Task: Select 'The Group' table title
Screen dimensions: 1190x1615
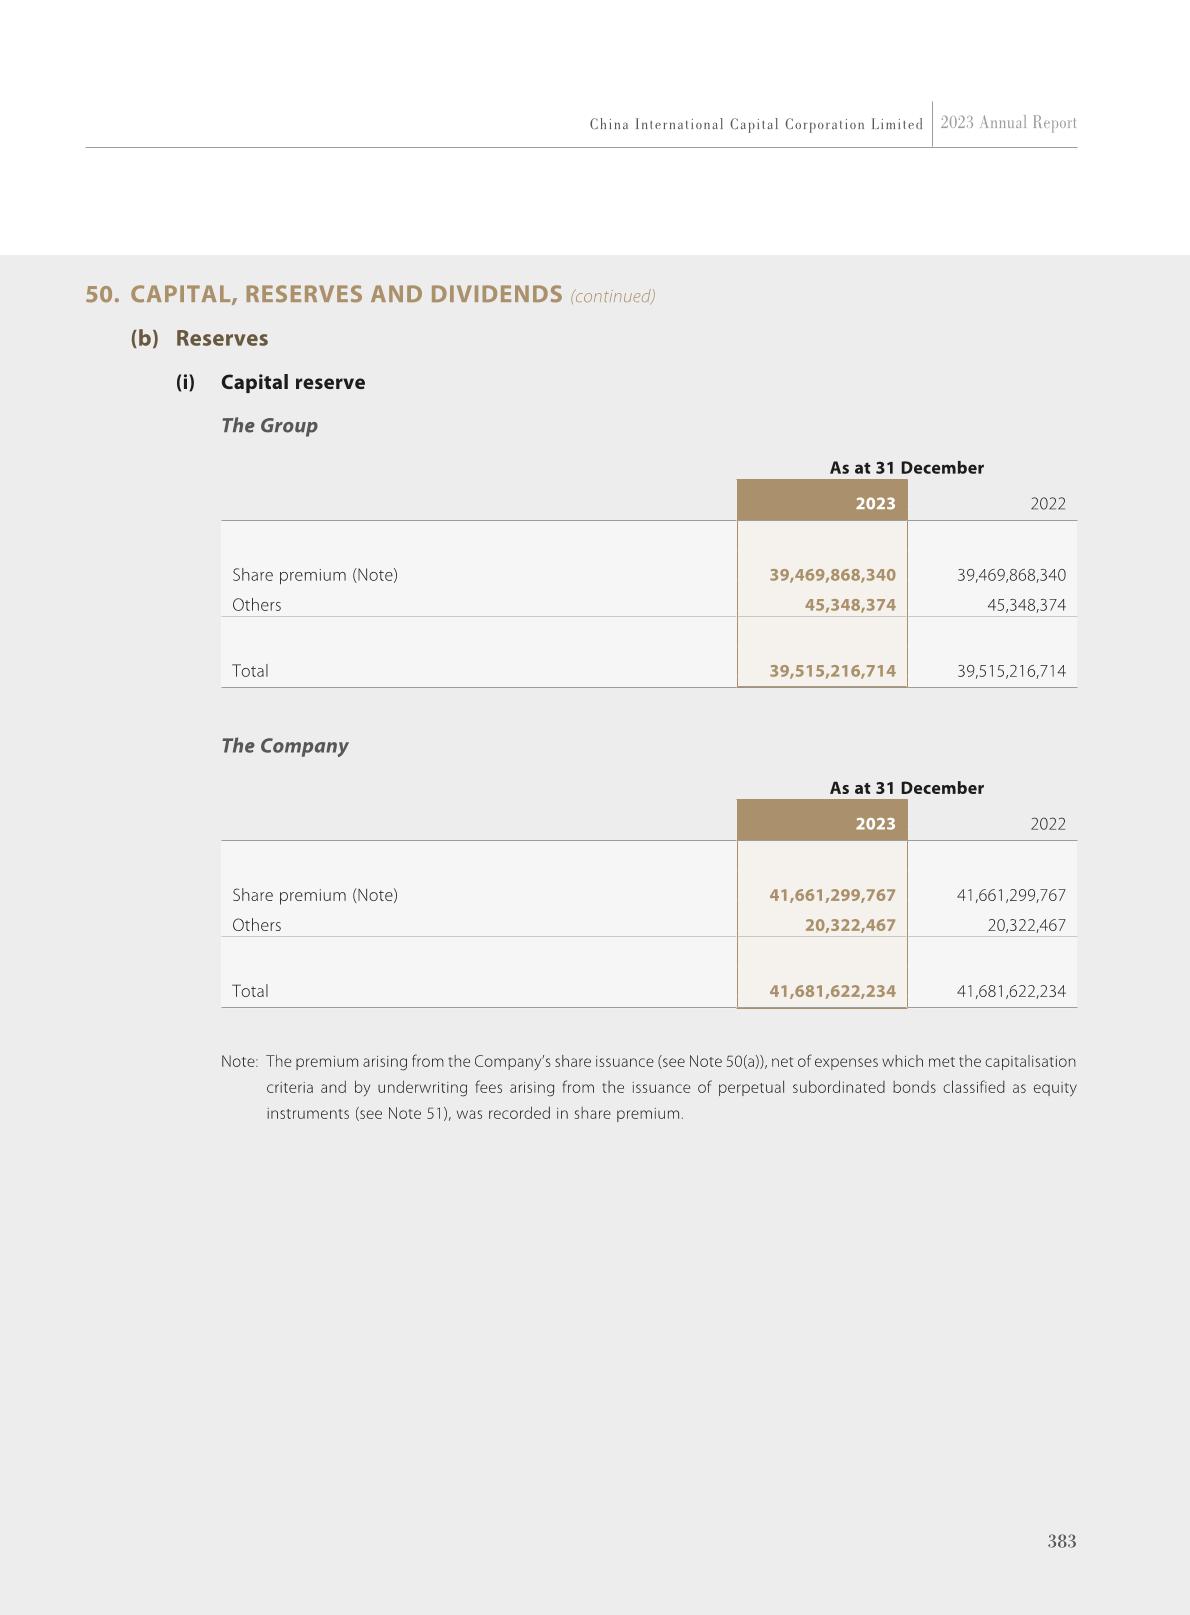Action: click(269, 426)
